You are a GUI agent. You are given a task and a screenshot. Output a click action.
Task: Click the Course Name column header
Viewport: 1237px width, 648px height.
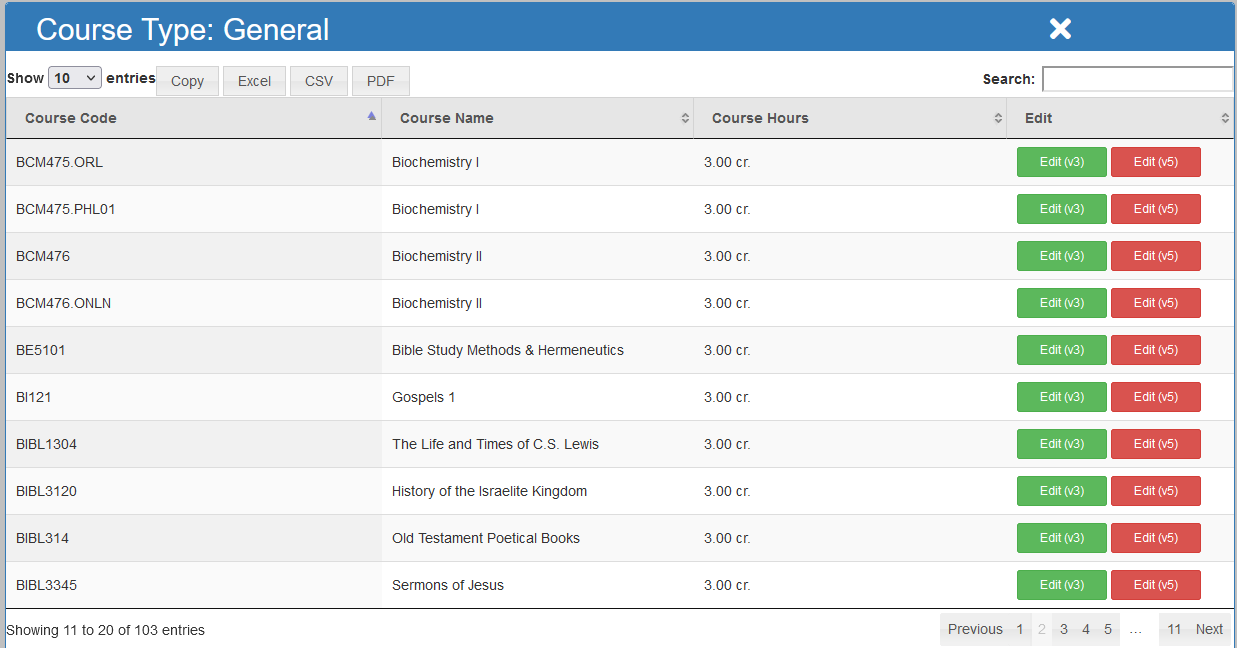pyautogui.click(x=538, y=118)
